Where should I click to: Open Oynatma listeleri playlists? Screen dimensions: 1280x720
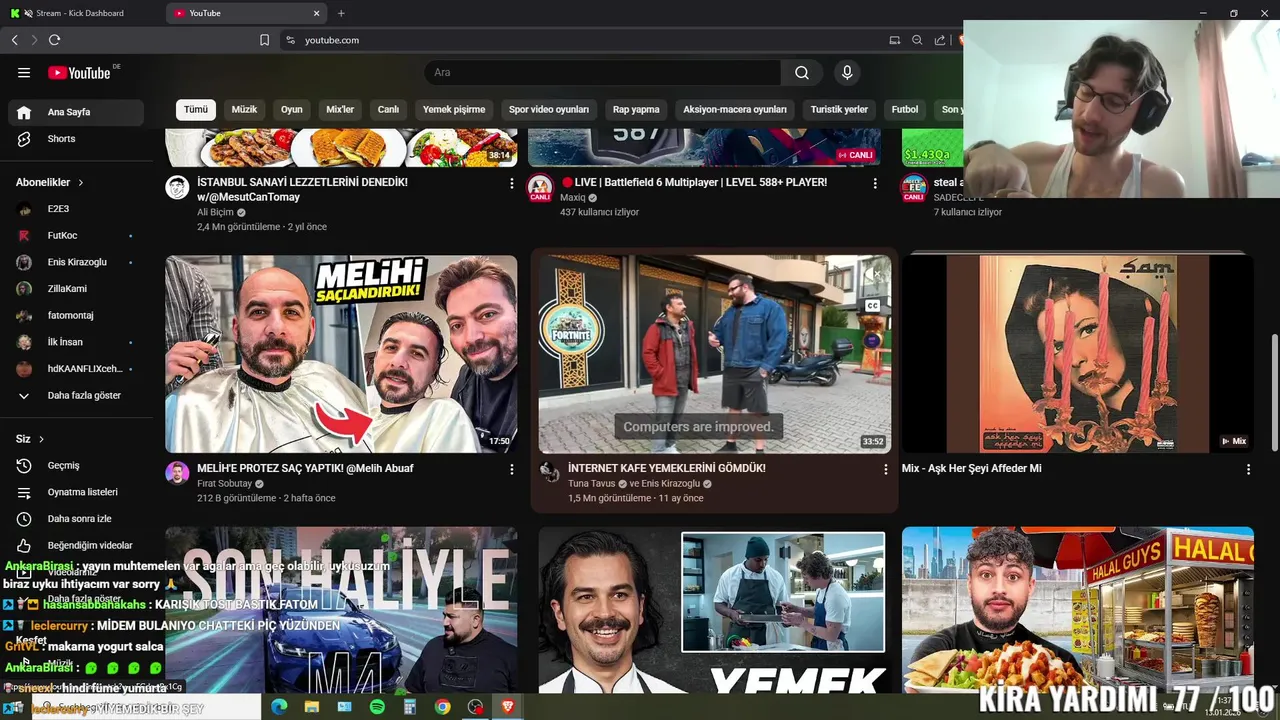[x=76, y=492]
